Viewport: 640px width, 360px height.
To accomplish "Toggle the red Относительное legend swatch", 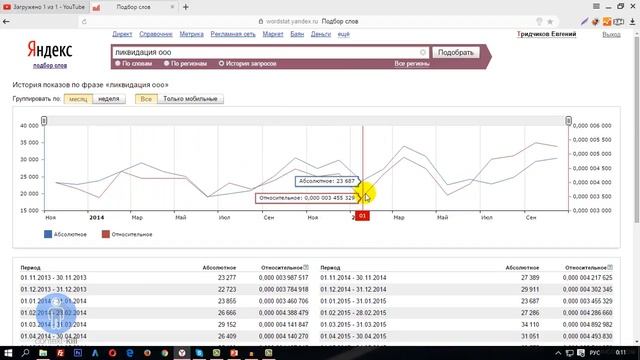I will tap(106, 234).
